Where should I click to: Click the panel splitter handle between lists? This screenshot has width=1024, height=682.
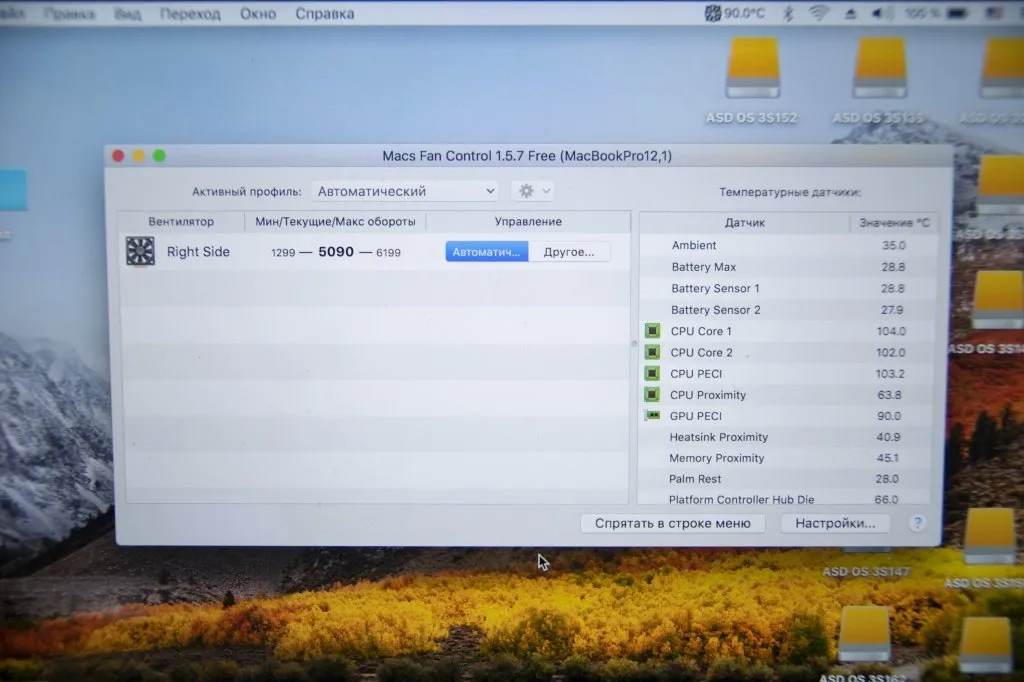click(x=634, y=343)
